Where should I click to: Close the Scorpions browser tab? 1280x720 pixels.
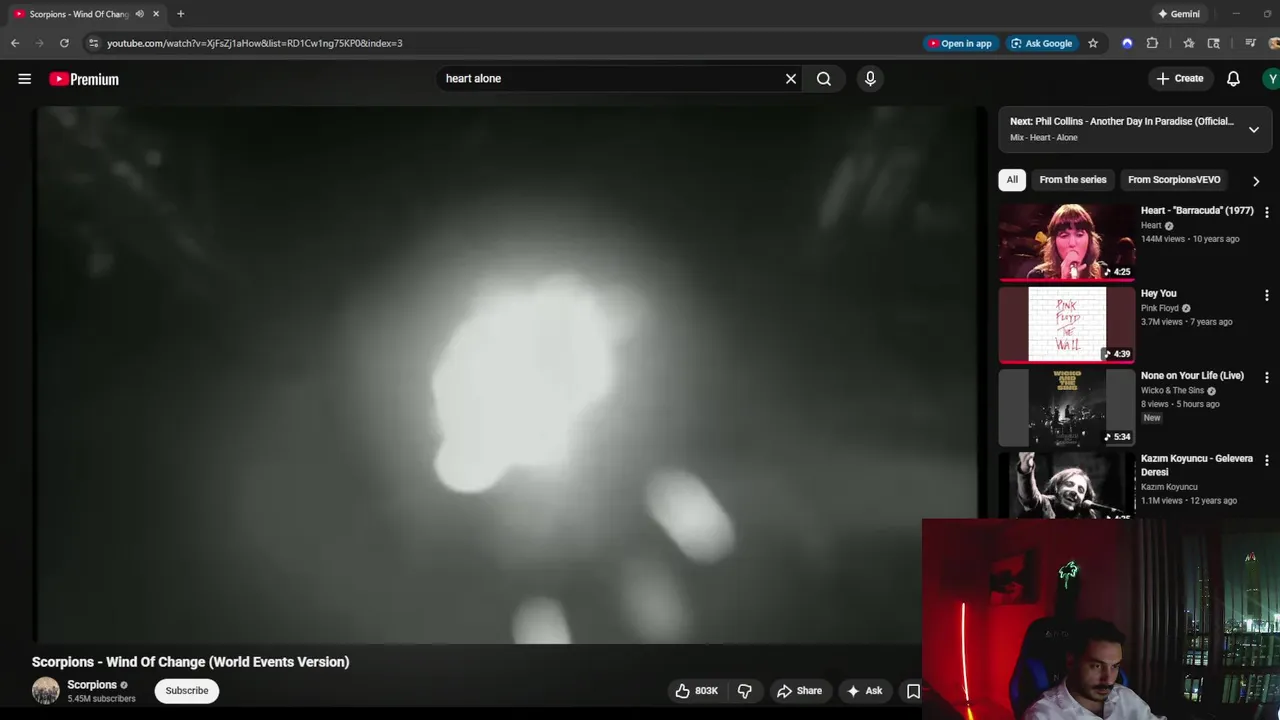(x=156, y=14)
